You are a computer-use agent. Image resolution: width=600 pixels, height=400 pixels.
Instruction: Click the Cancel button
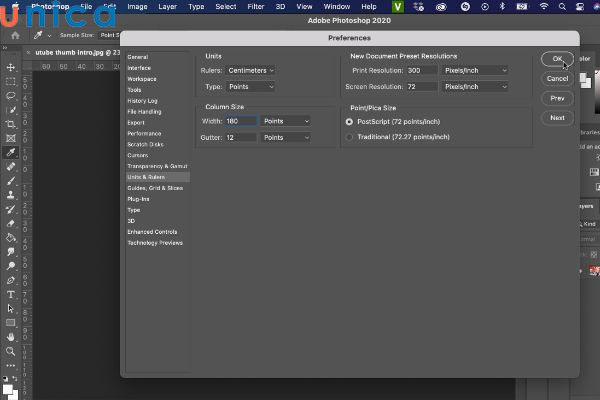557,78
